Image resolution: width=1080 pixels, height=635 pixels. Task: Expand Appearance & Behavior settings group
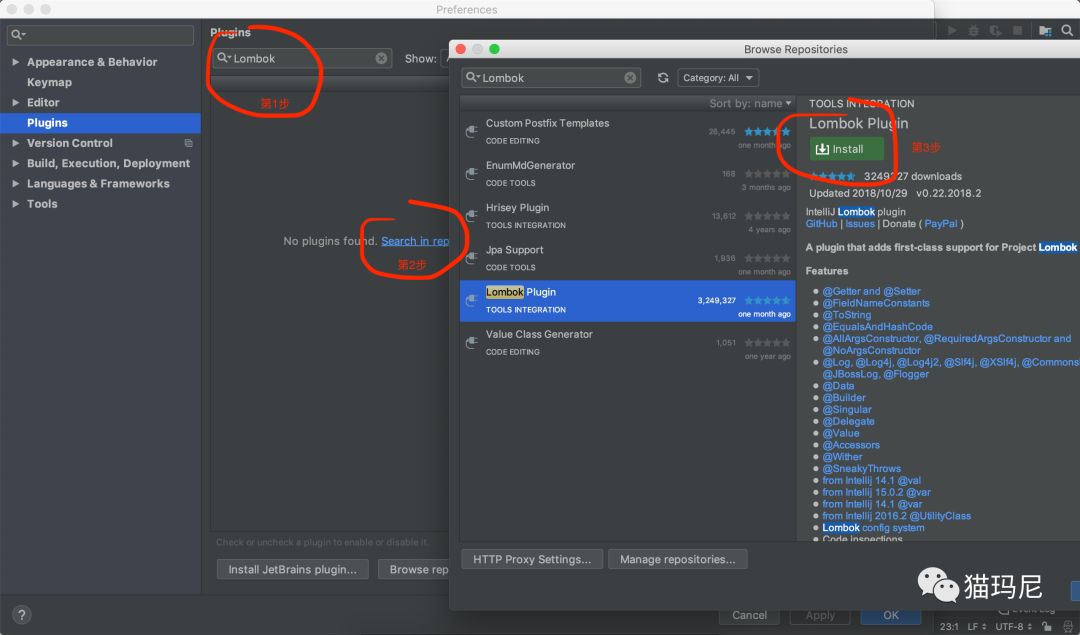[x=15, y=62]
